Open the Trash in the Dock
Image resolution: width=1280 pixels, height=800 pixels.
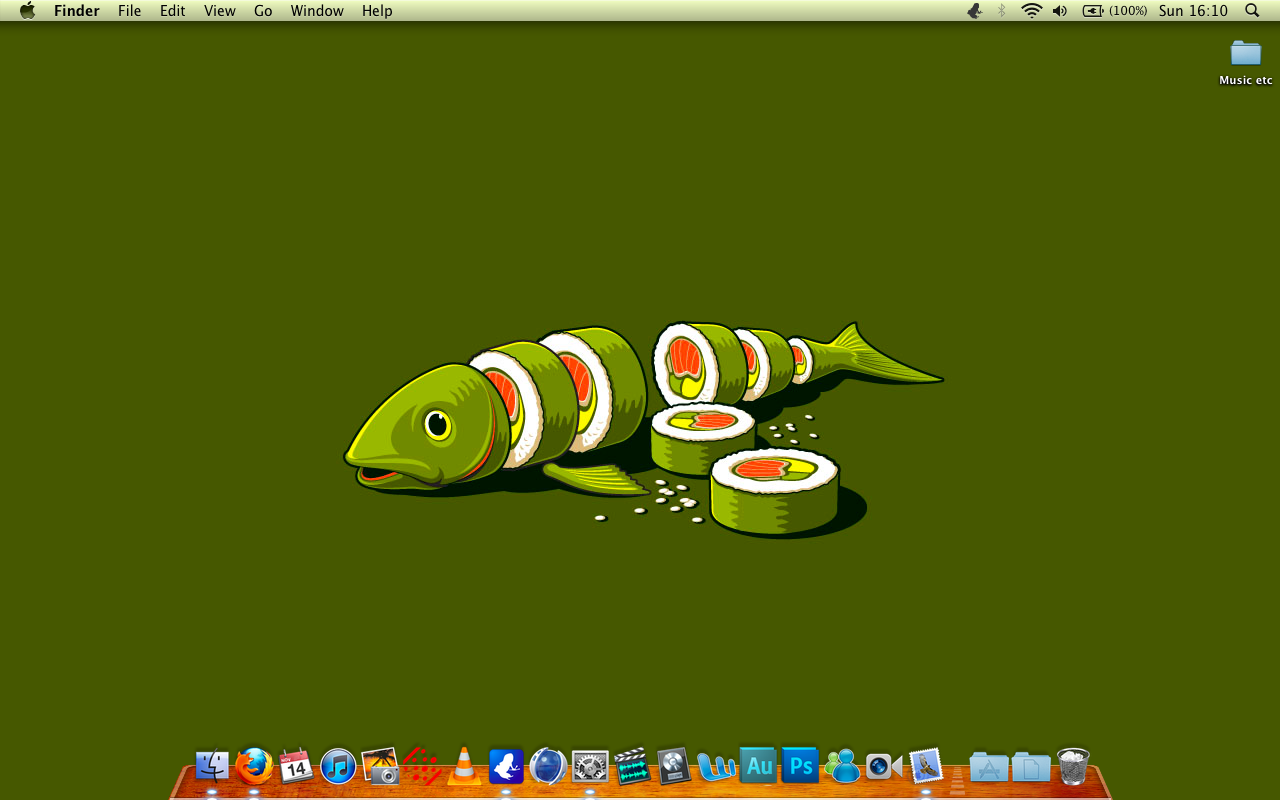click(x=1073, y=767)
